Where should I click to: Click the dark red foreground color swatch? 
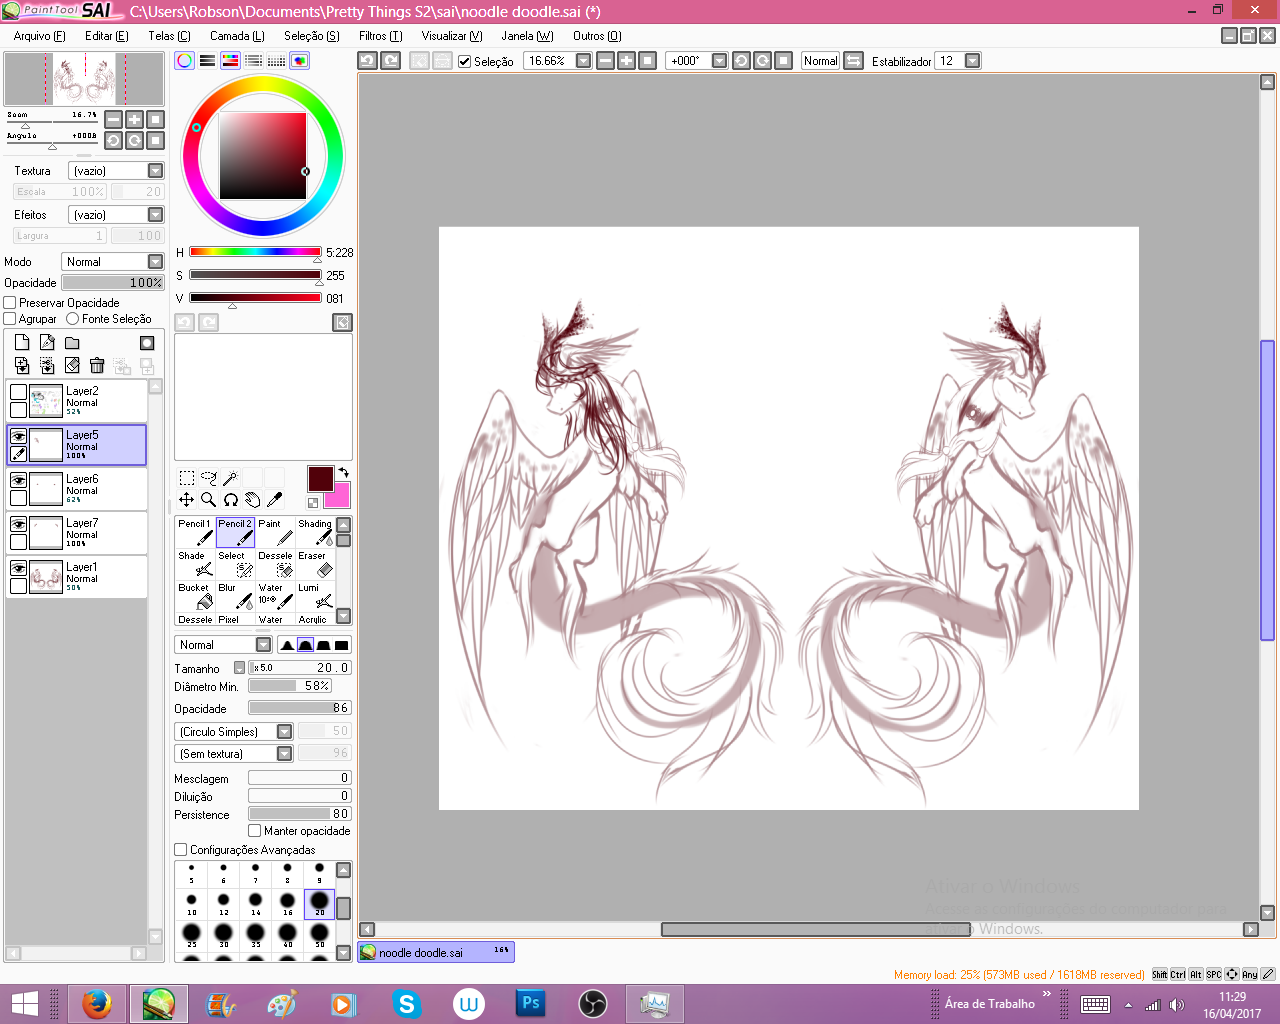pyautogui.click(x=320, y=479)
